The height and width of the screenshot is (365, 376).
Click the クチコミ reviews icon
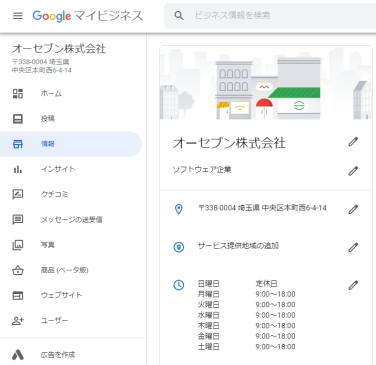coord(18,194)
